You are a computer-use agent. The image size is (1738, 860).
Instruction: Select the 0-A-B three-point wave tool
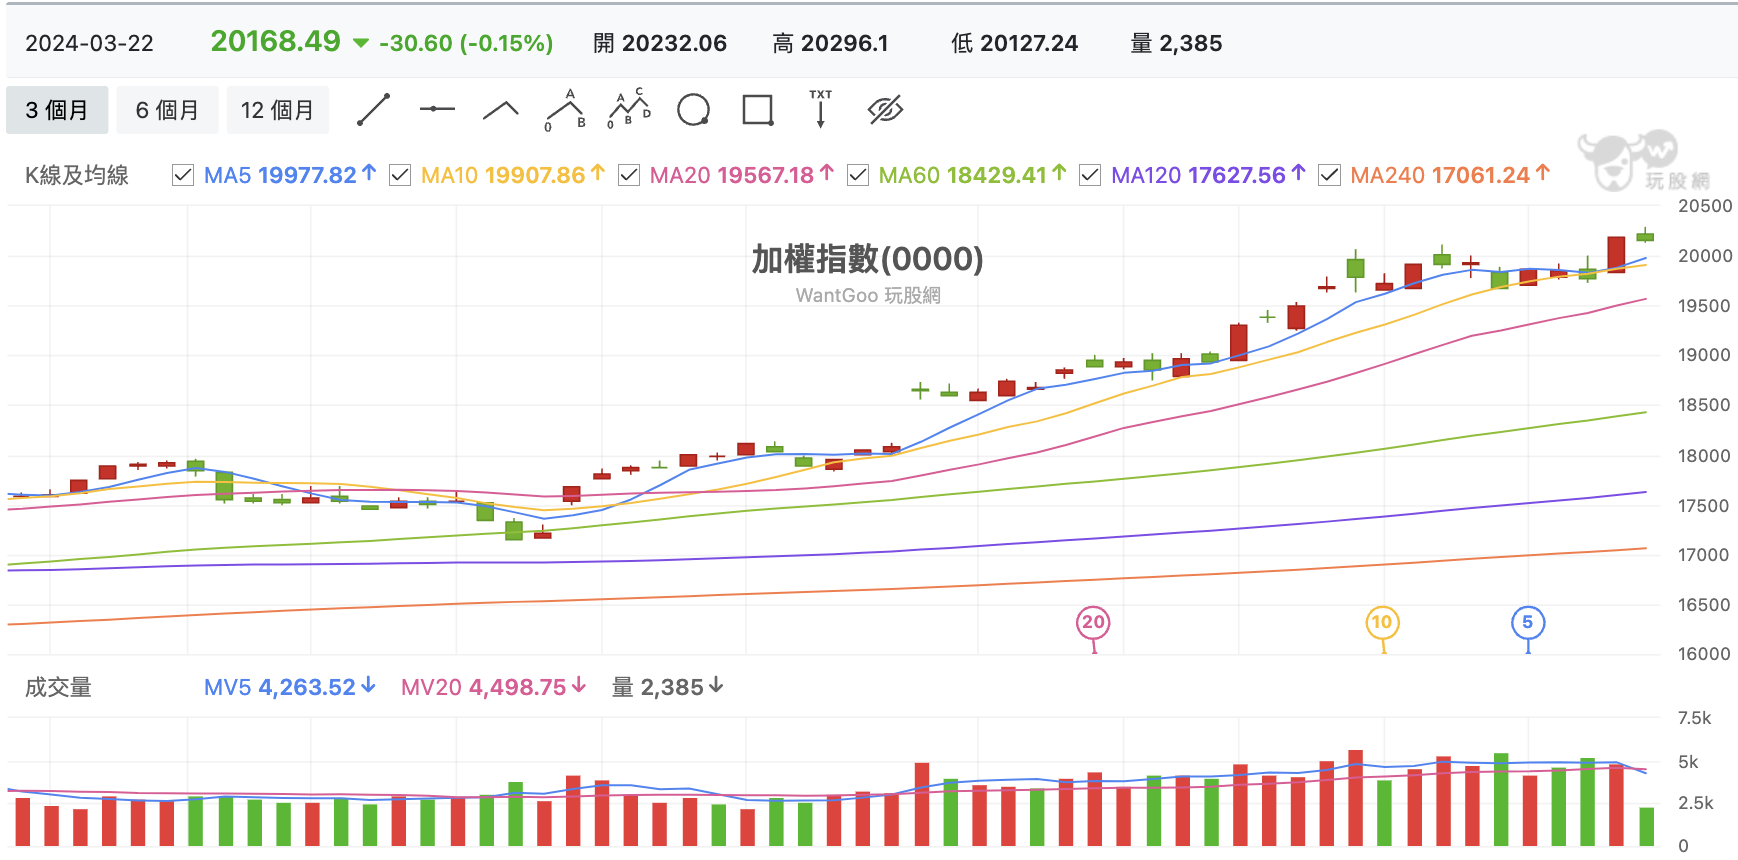pyautogui.click(x=565, y=110)
